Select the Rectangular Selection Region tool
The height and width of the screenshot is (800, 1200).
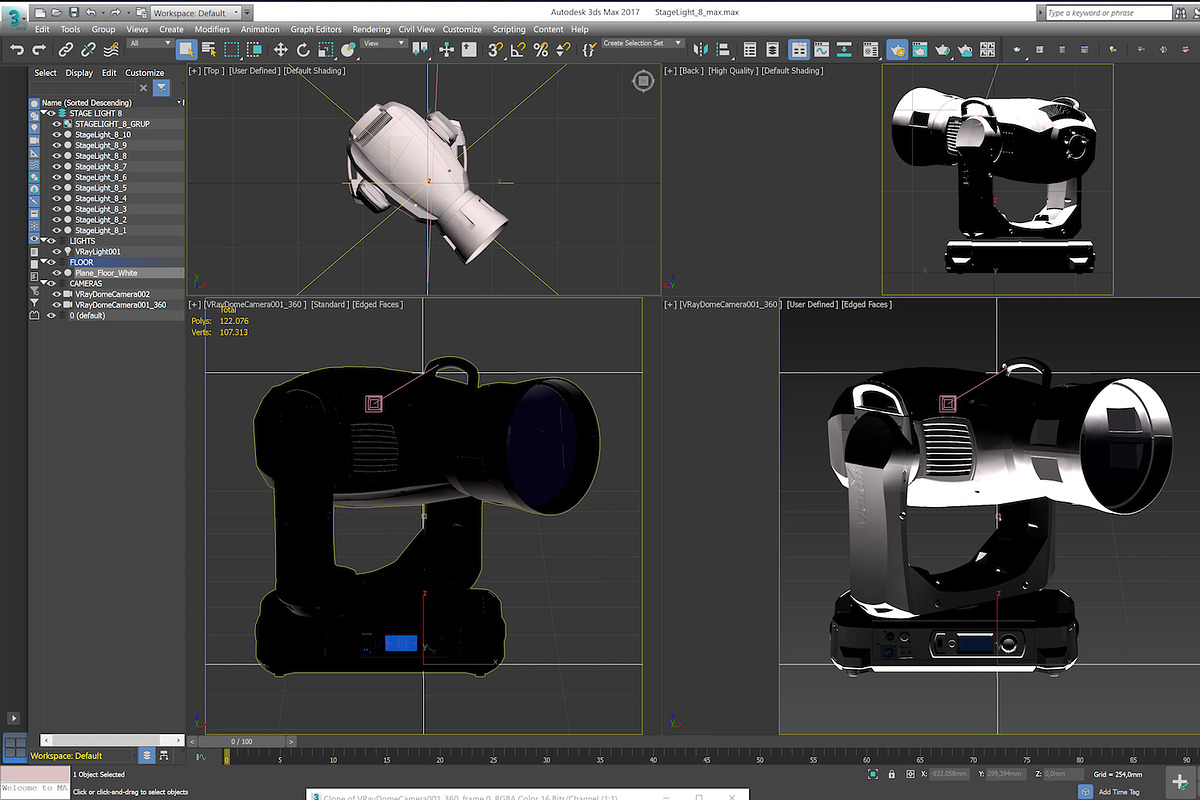point(231,49)
